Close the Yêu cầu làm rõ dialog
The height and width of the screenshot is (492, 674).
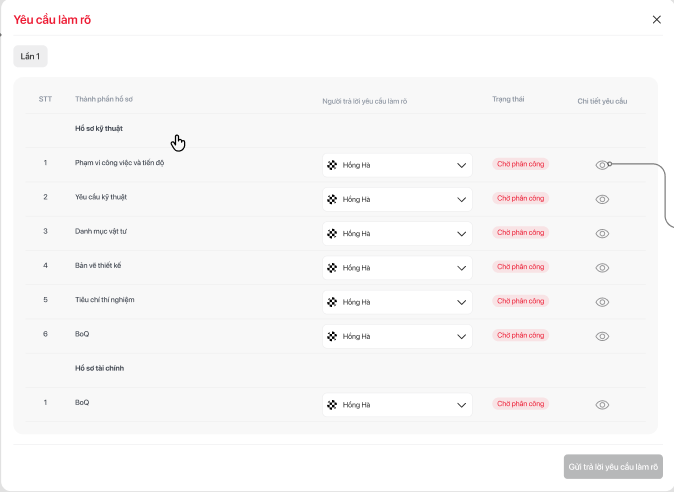(656, 19)
